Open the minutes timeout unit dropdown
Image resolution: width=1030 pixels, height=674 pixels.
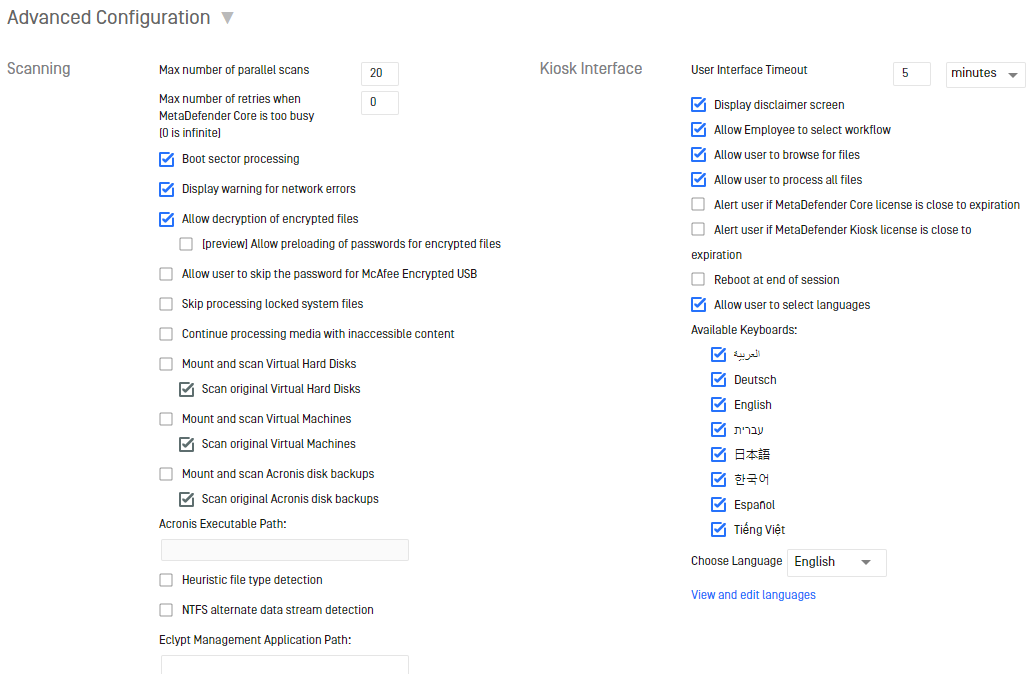pyautogui.click(x=985, y=74)
